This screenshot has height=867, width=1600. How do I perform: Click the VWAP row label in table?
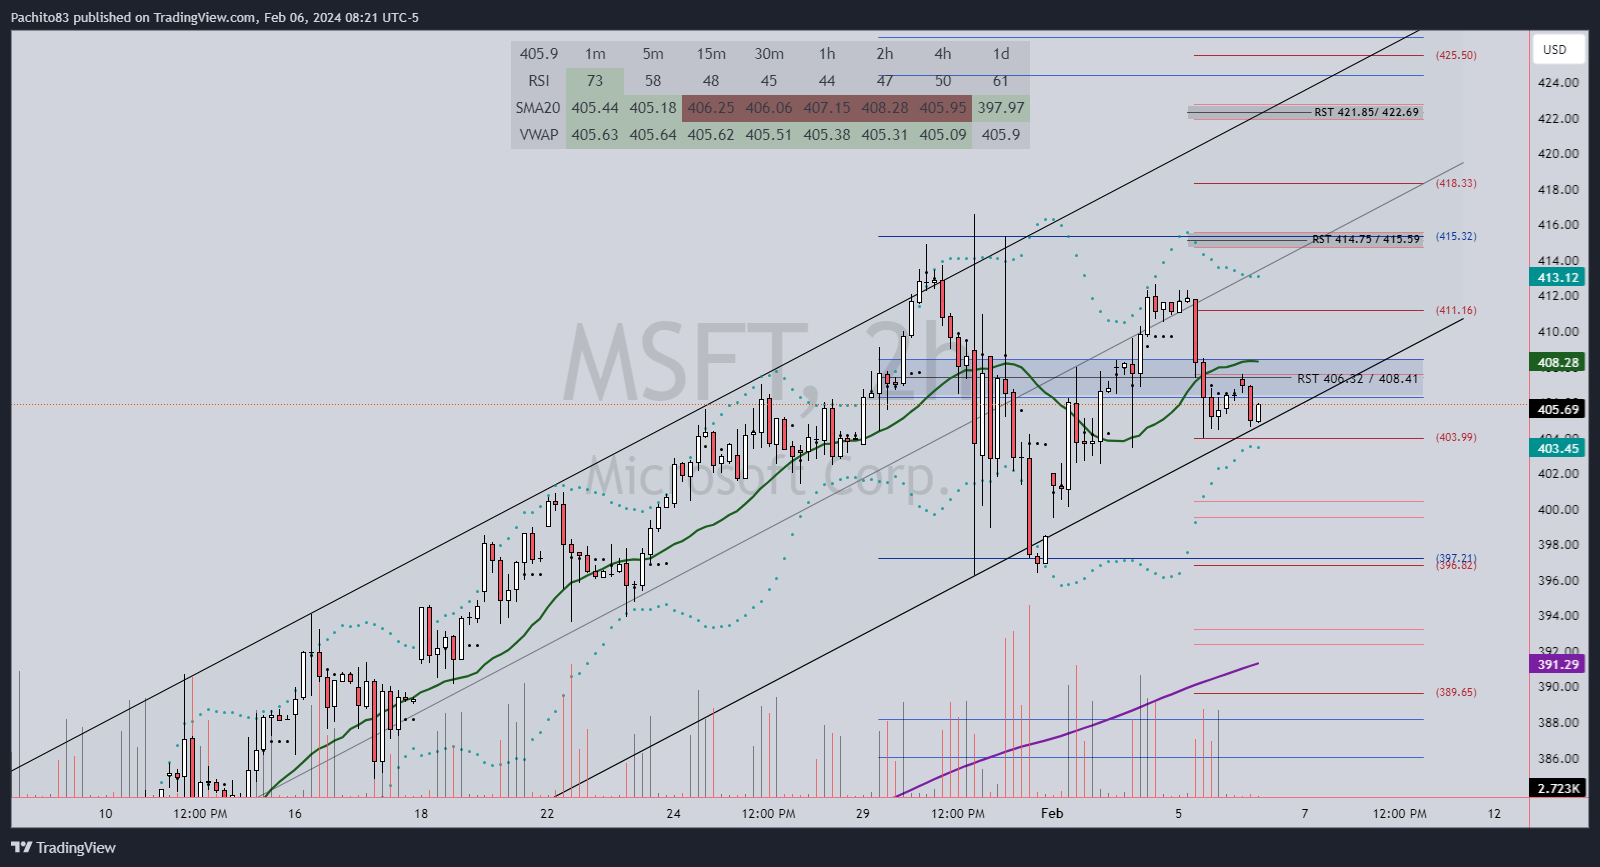pos(539,135)
